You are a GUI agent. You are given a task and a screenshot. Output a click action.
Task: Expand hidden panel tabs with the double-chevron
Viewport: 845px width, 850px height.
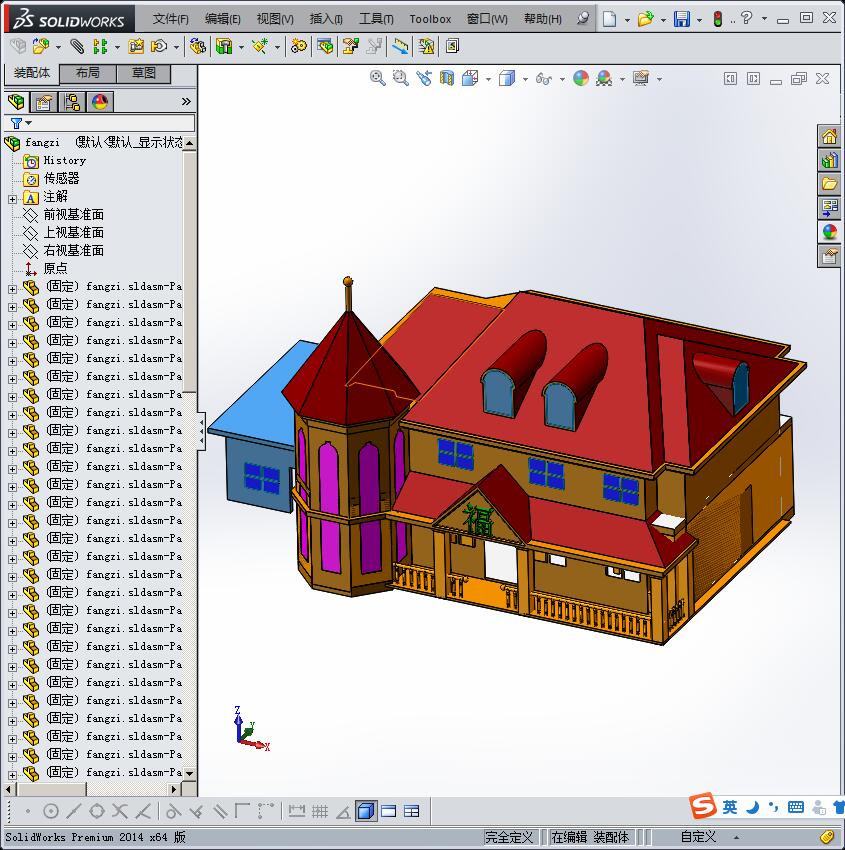[186, 101]
